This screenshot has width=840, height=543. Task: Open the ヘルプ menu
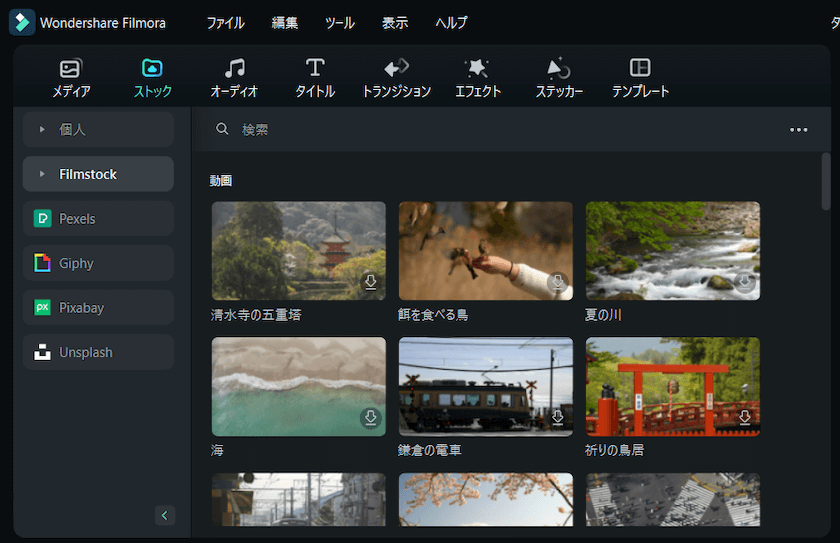tap(451, 22)
